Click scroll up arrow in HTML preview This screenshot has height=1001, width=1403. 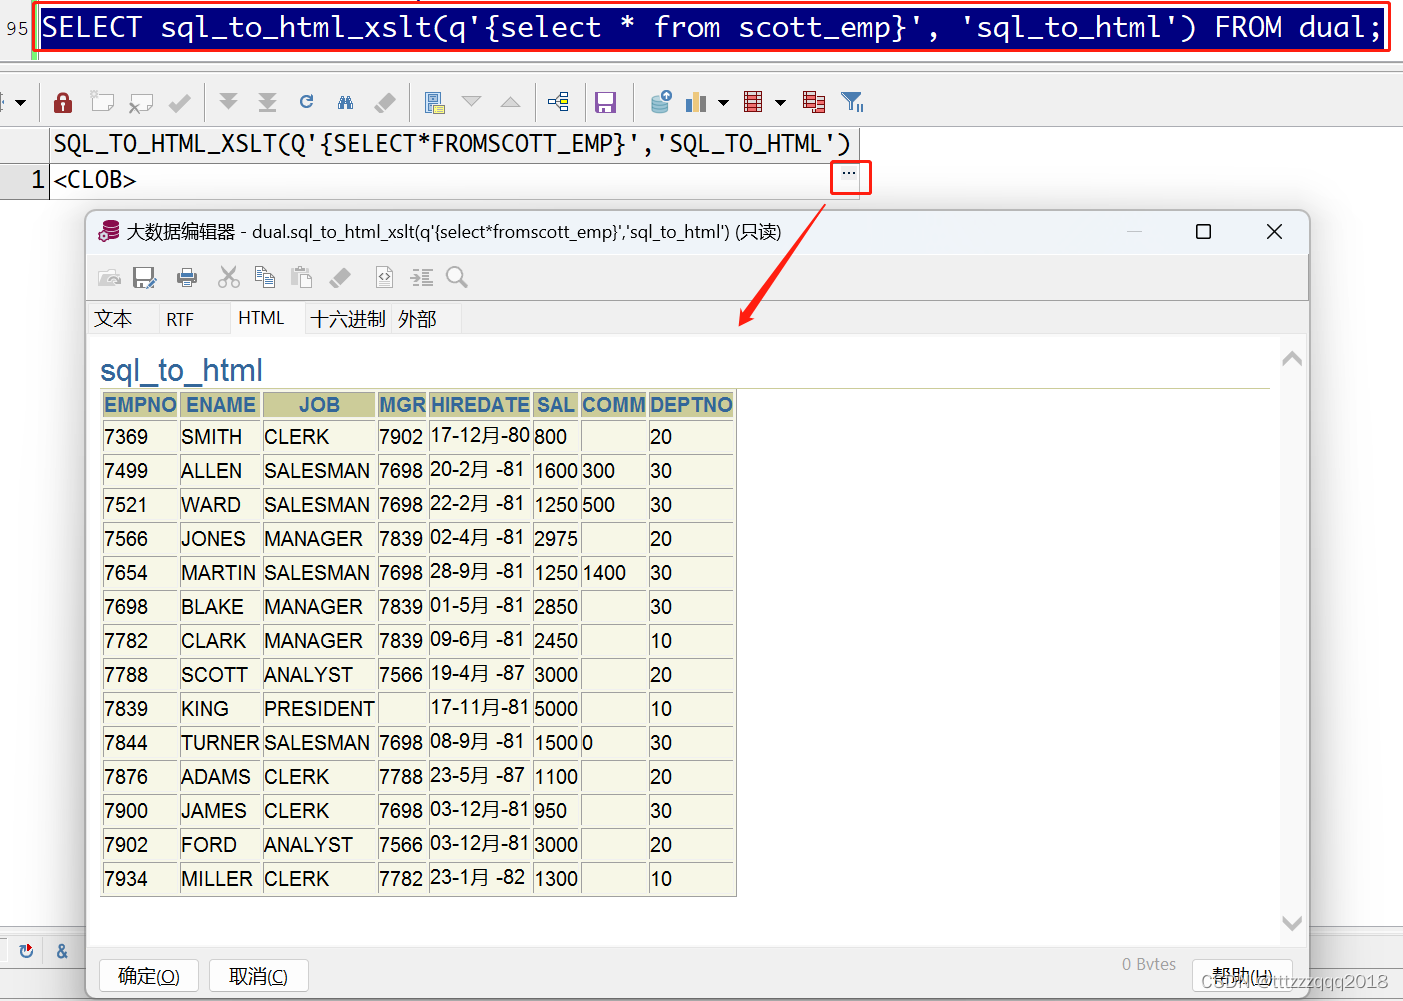1292,358
